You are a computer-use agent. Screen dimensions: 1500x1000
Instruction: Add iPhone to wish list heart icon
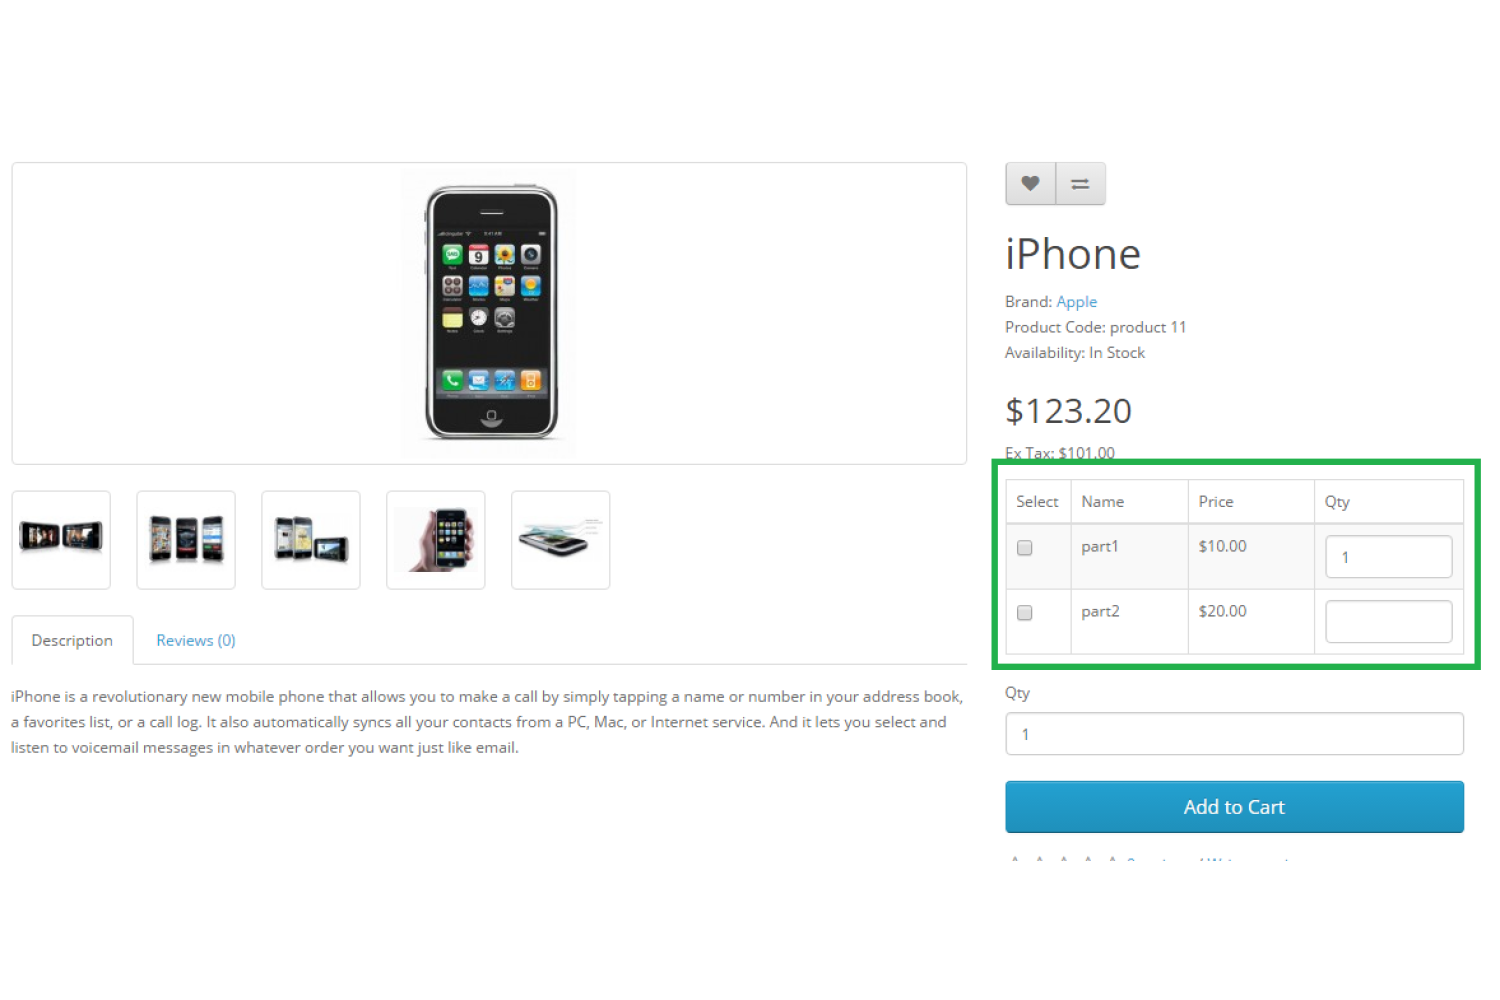1030,184
